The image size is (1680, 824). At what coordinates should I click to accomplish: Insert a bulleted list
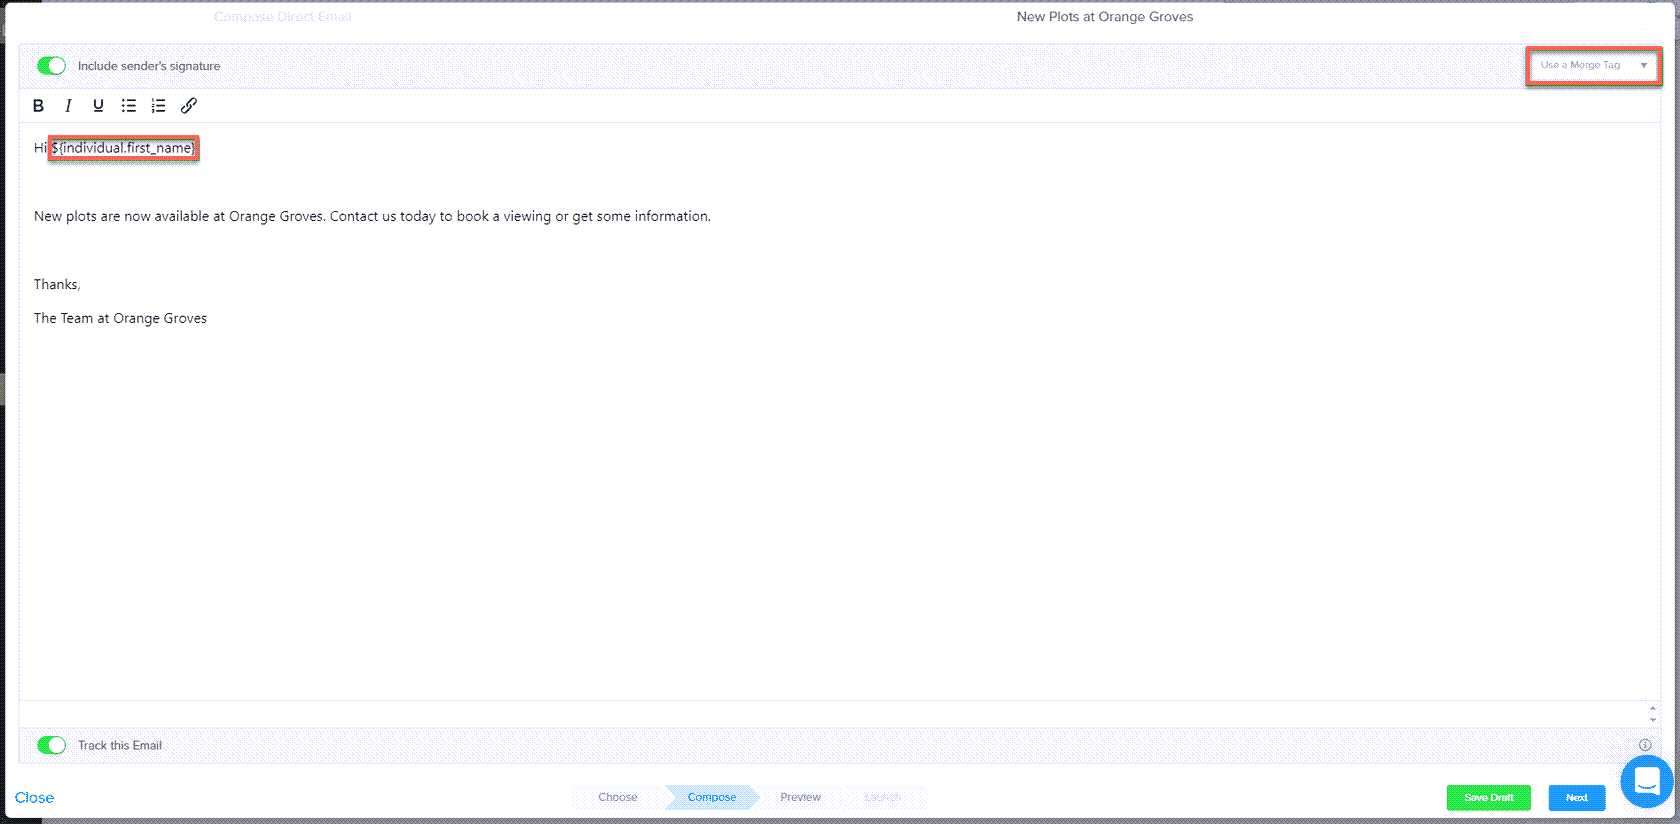pyautogui.click(x=128, y=106)
